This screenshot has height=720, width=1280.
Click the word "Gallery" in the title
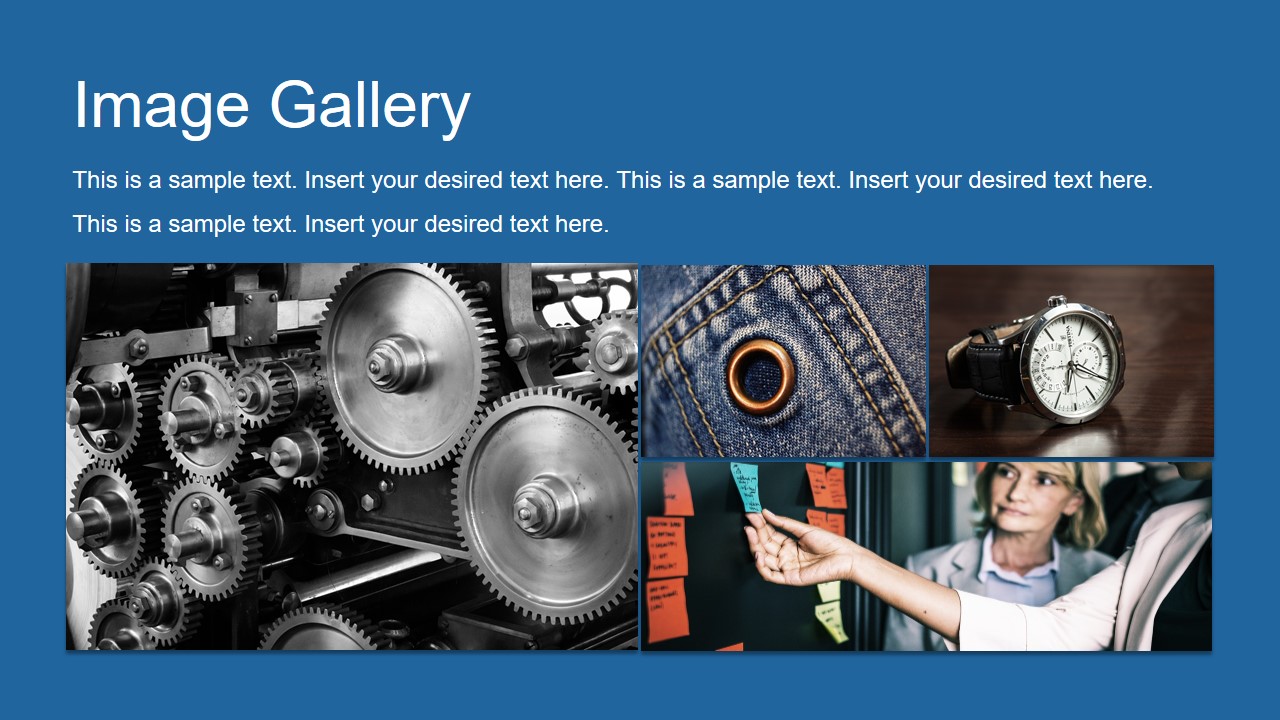tap(370, 106)
